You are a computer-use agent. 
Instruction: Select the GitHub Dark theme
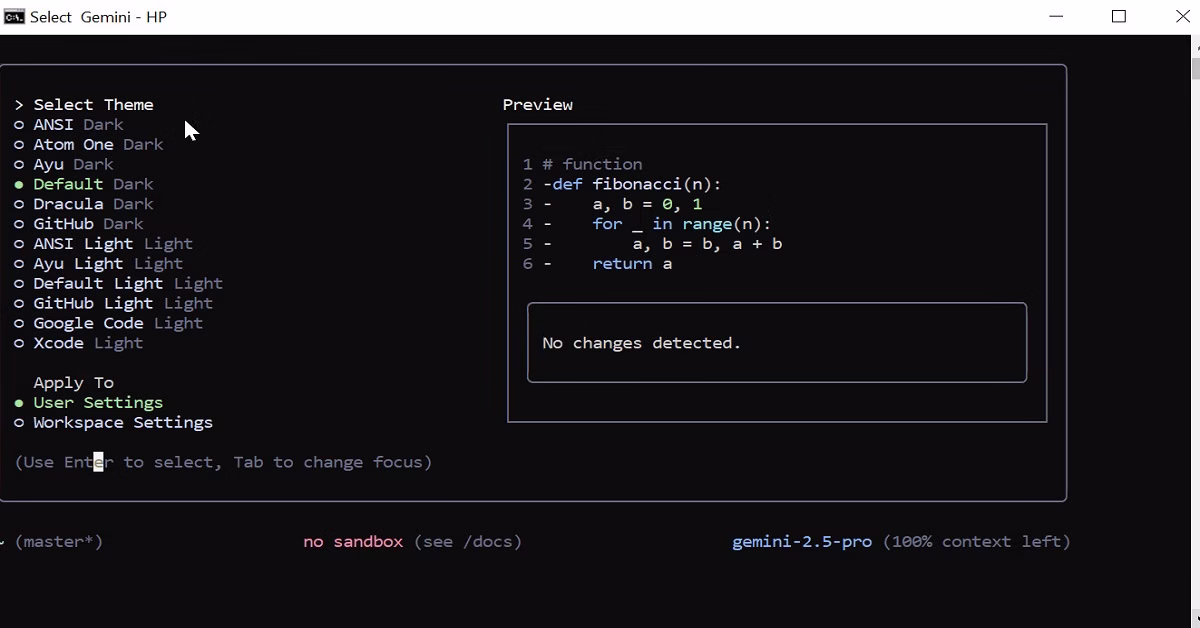coord(79,224)
